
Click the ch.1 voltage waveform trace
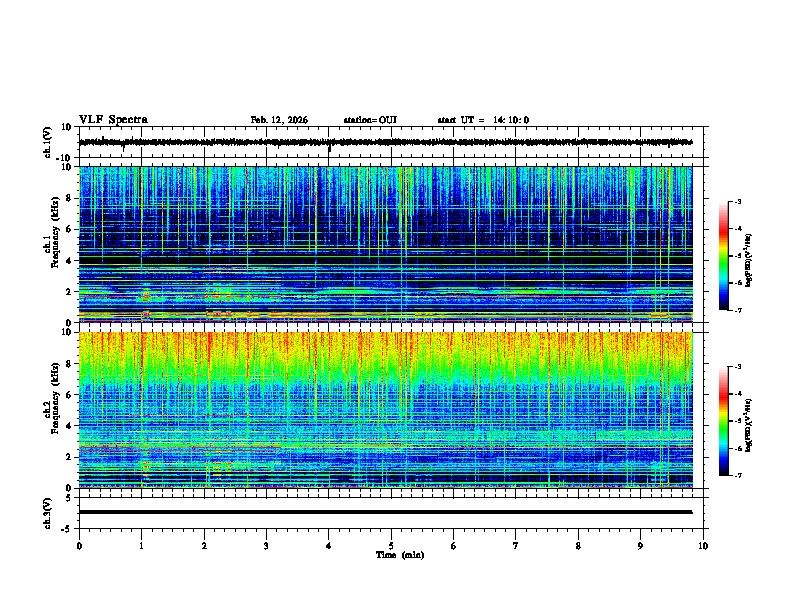385,142
